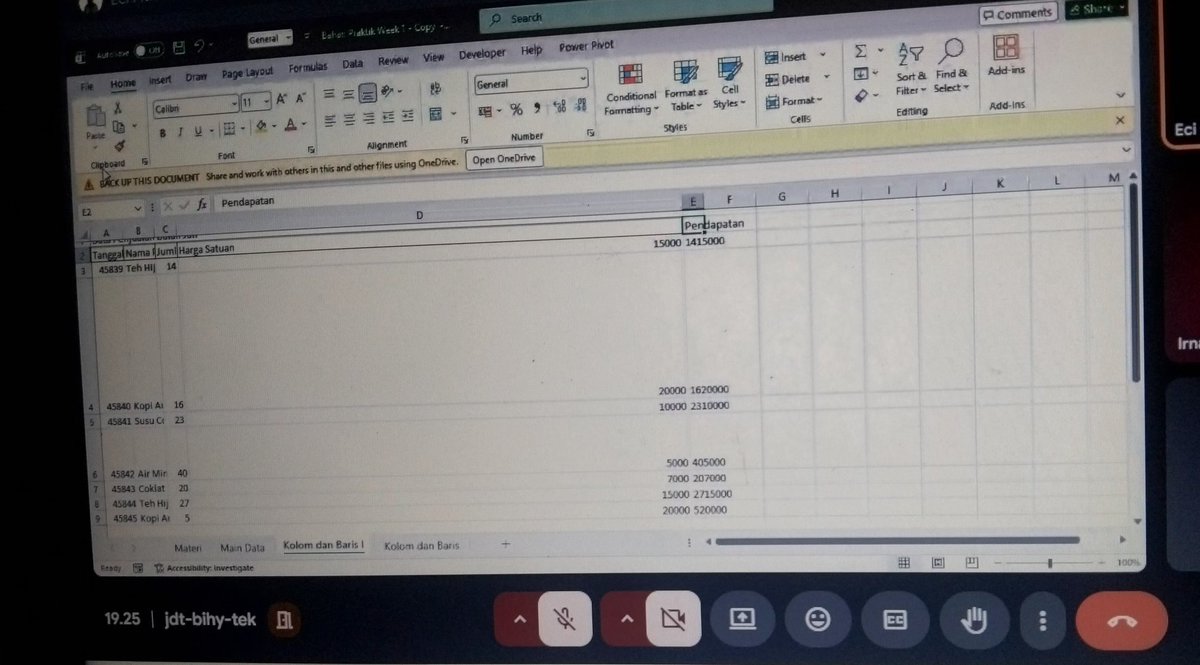Apply Bold formatting
This screenshot has height=665, width=1200.
pyautogui.click(x=163, y=132)
